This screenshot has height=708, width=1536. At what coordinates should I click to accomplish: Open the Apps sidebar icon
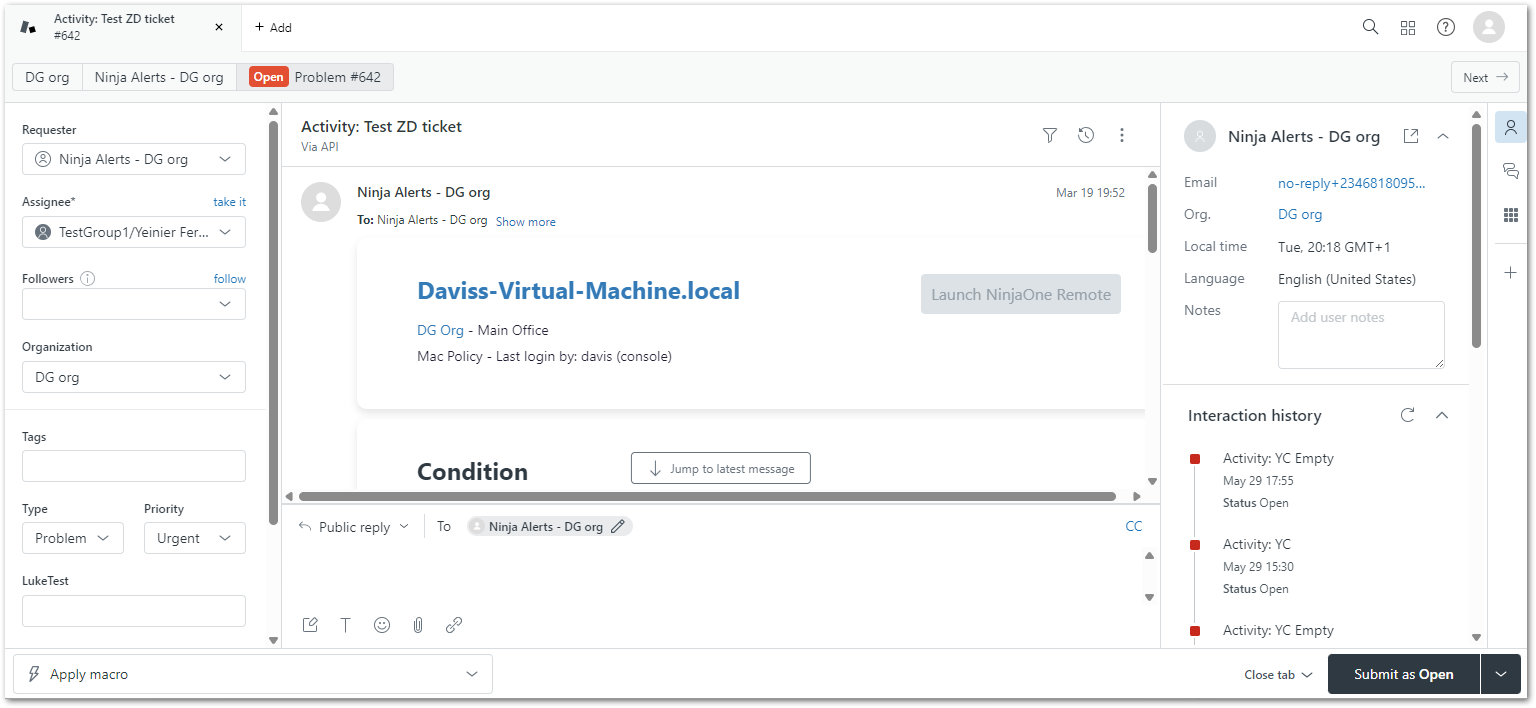(x=1511, y=215)
